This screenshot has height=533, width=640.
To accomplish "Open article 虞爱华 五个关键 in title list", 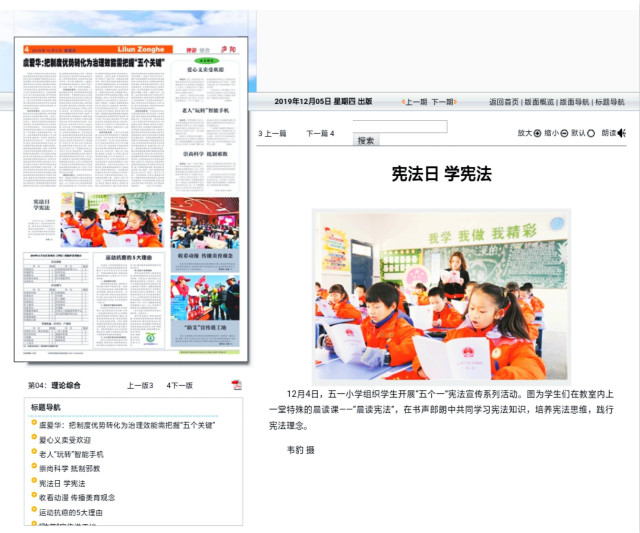I will [127, 425].
